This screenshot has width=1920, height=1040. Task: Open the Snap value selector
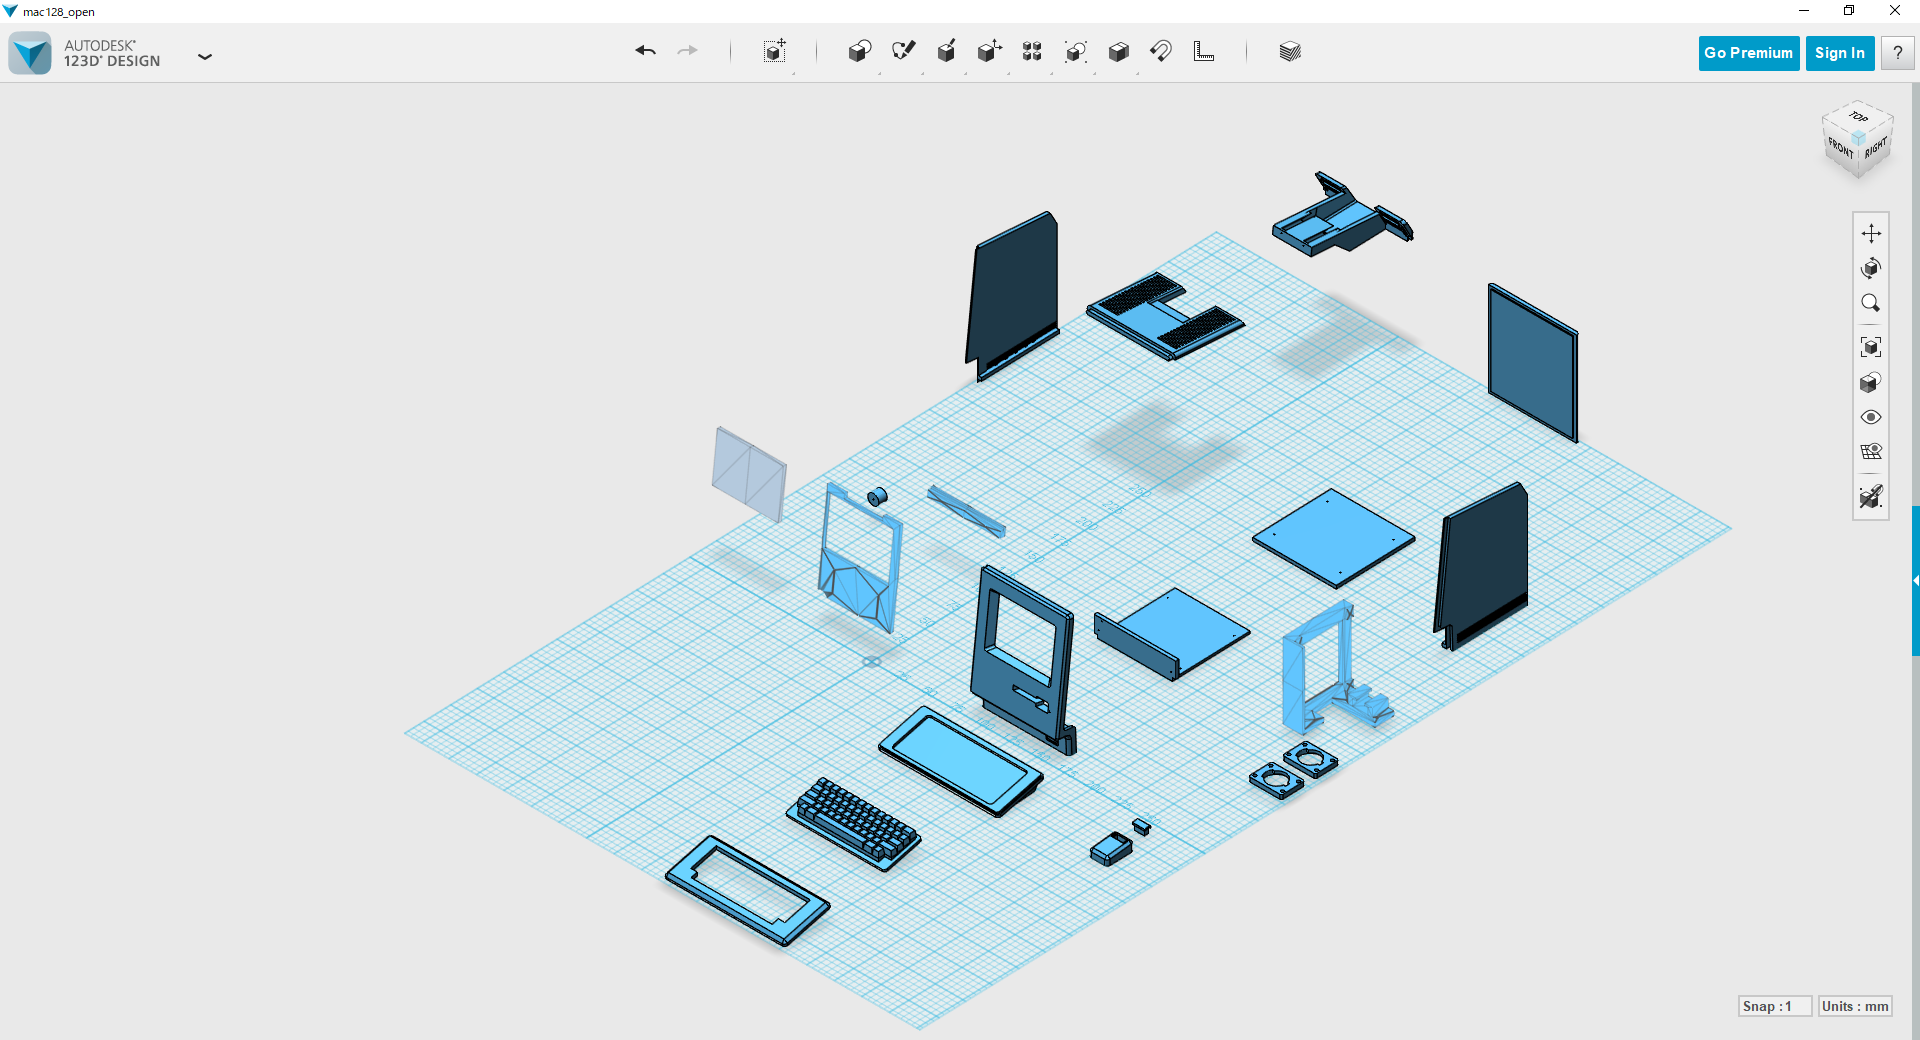[x=1774, y=1006]
